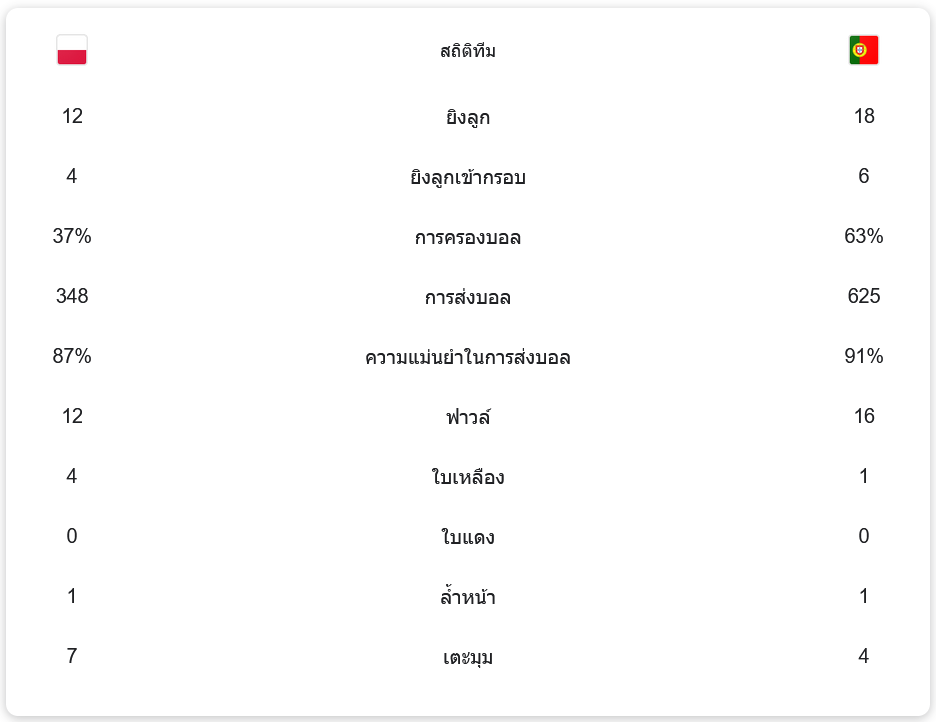This screenshot has width=936, height=722.
Task: Click the ฟาวล์ fouls label
Action: point(468,418)
